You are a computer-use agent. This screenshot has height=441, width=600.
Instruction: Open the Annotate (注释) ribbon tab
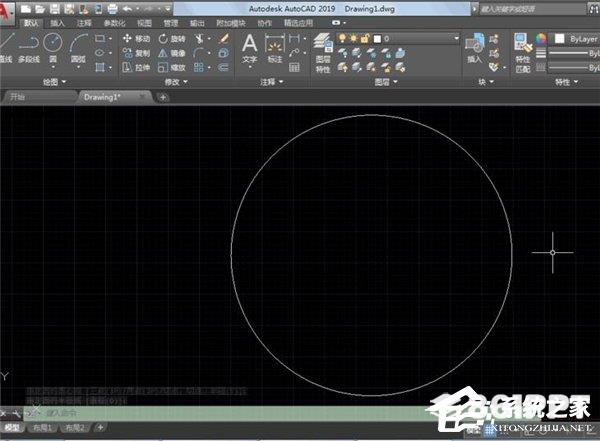84,23
